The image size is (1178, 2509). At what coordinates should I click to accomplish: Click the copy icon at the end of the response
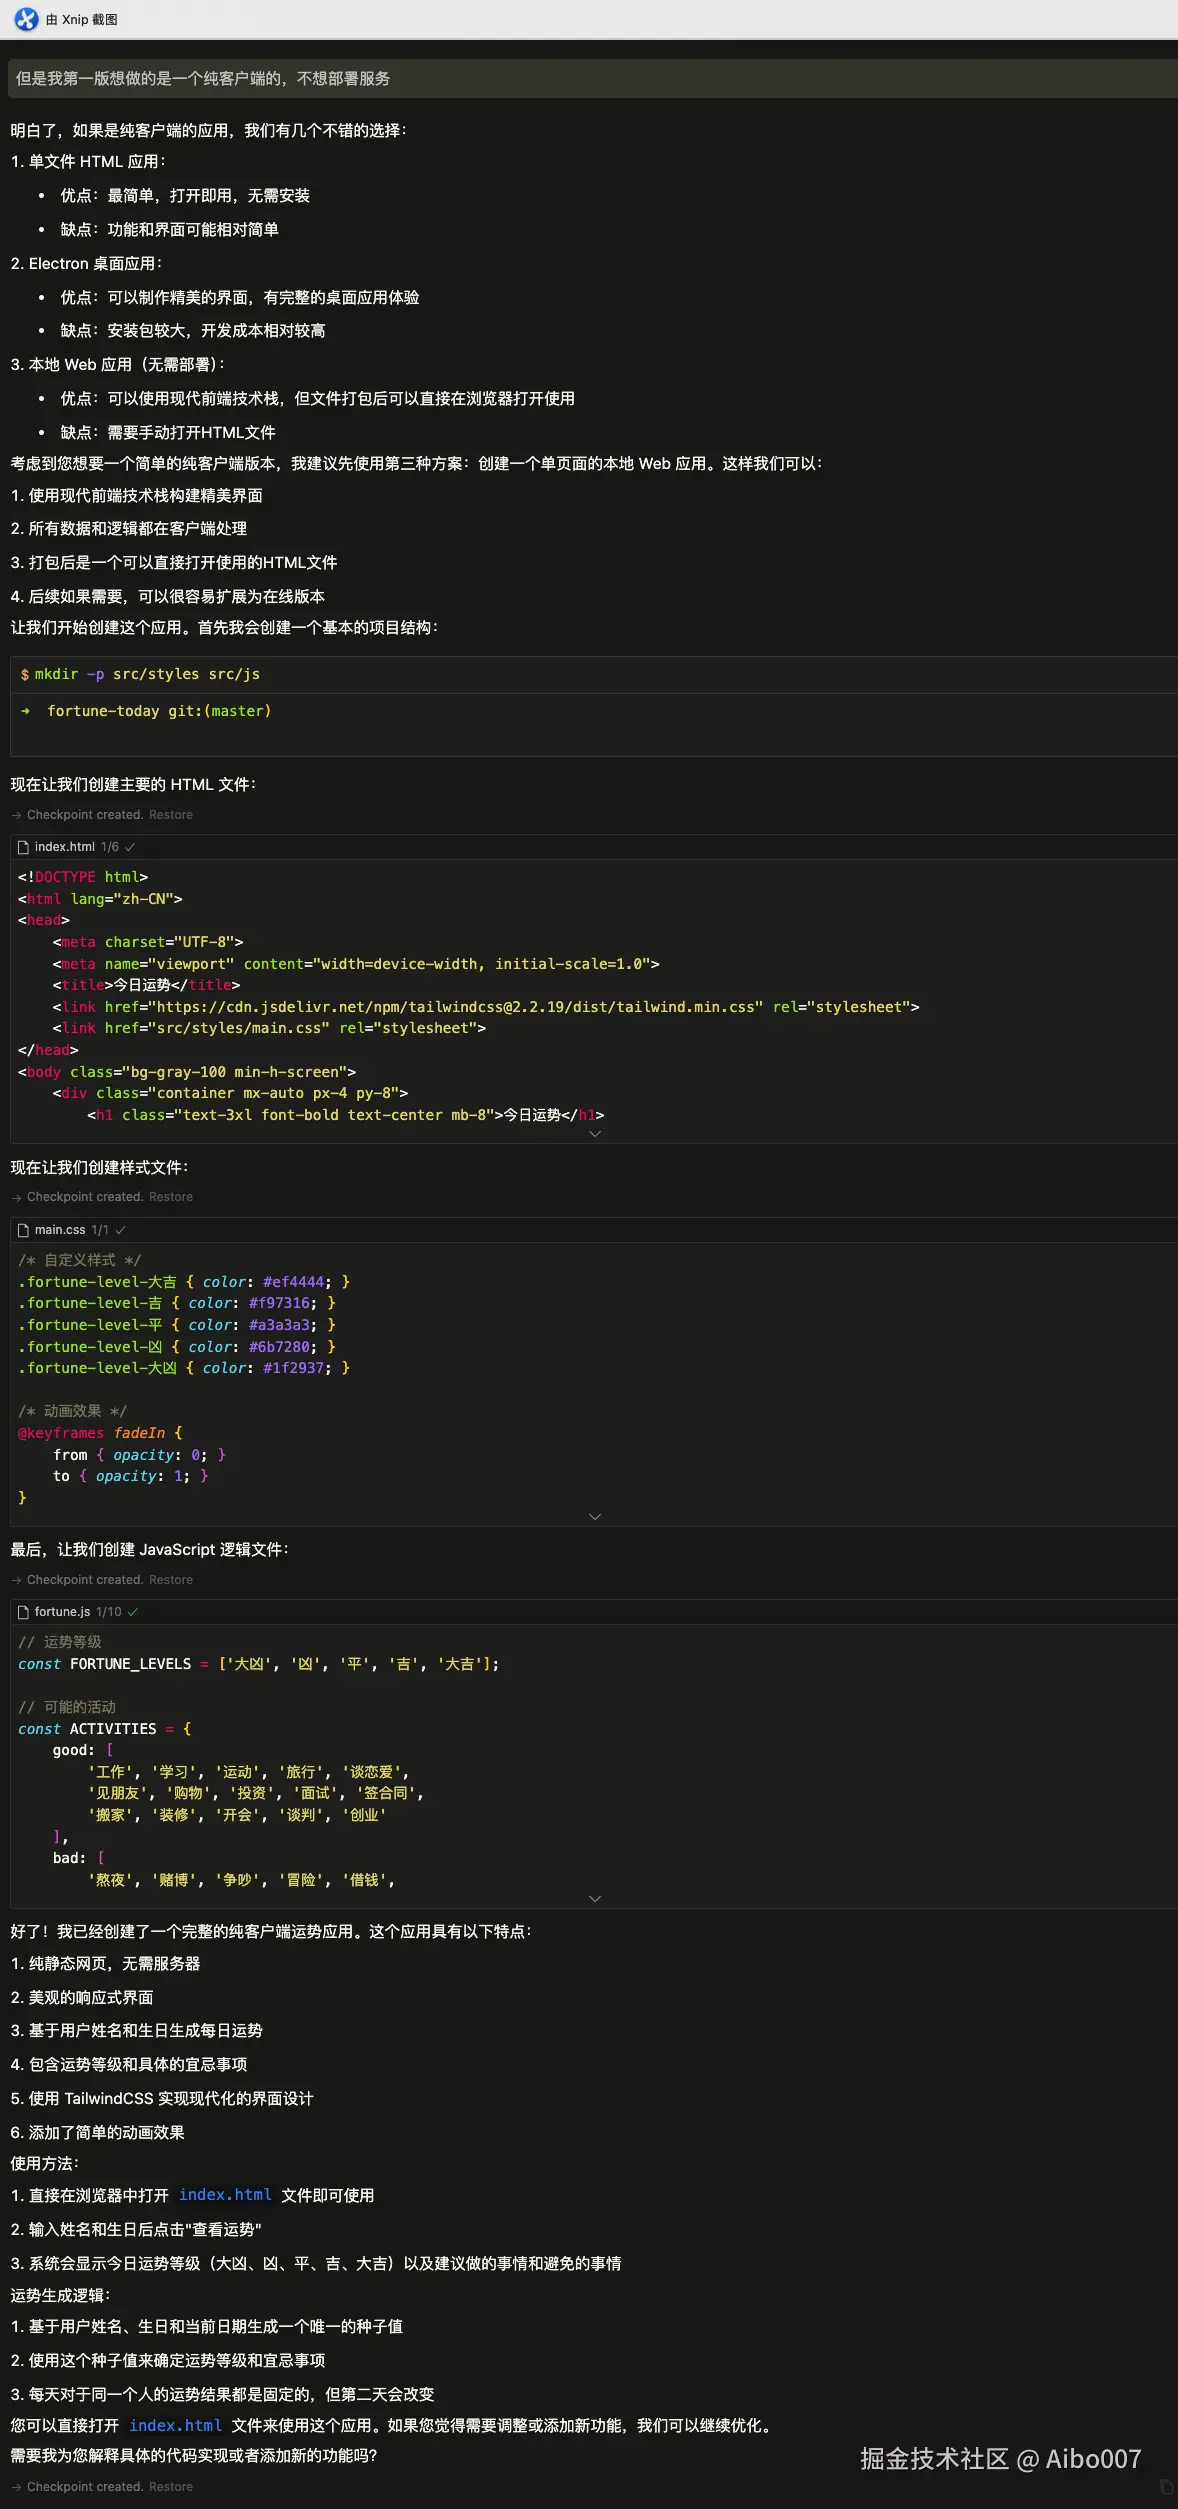click(x=1166, y=2486)
